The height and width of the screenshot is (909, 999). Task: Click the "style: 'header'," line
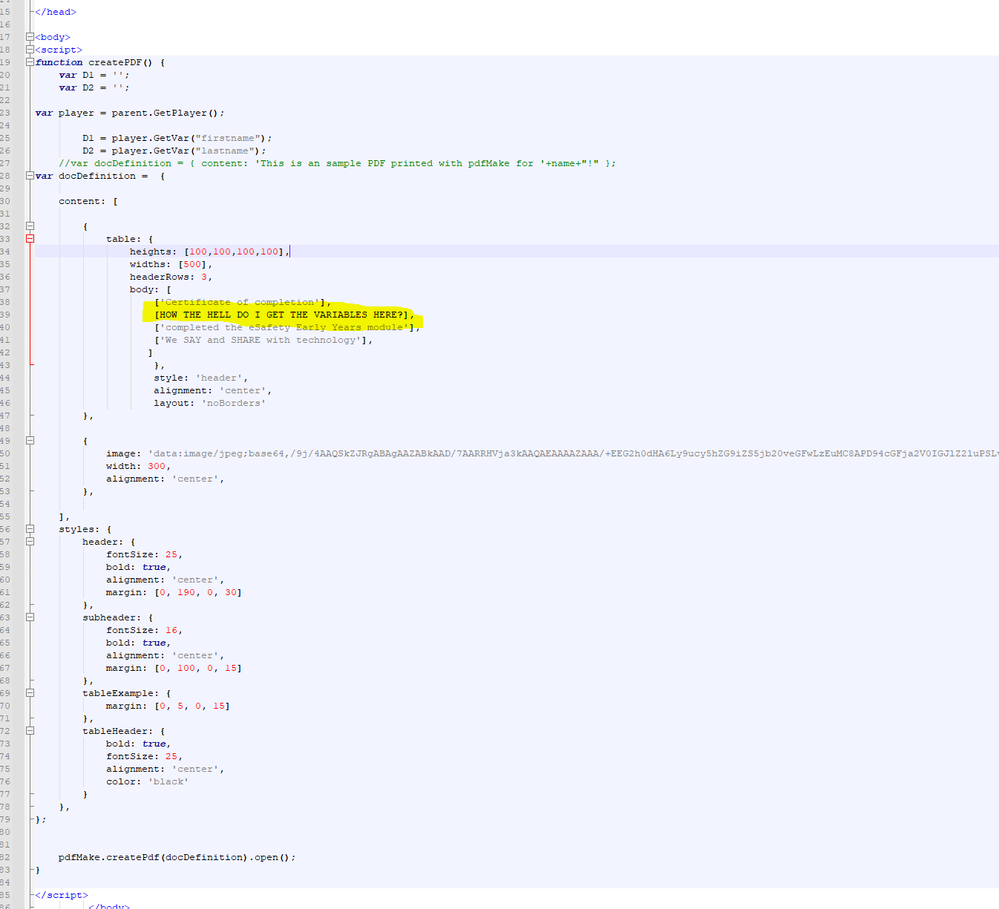201,378
